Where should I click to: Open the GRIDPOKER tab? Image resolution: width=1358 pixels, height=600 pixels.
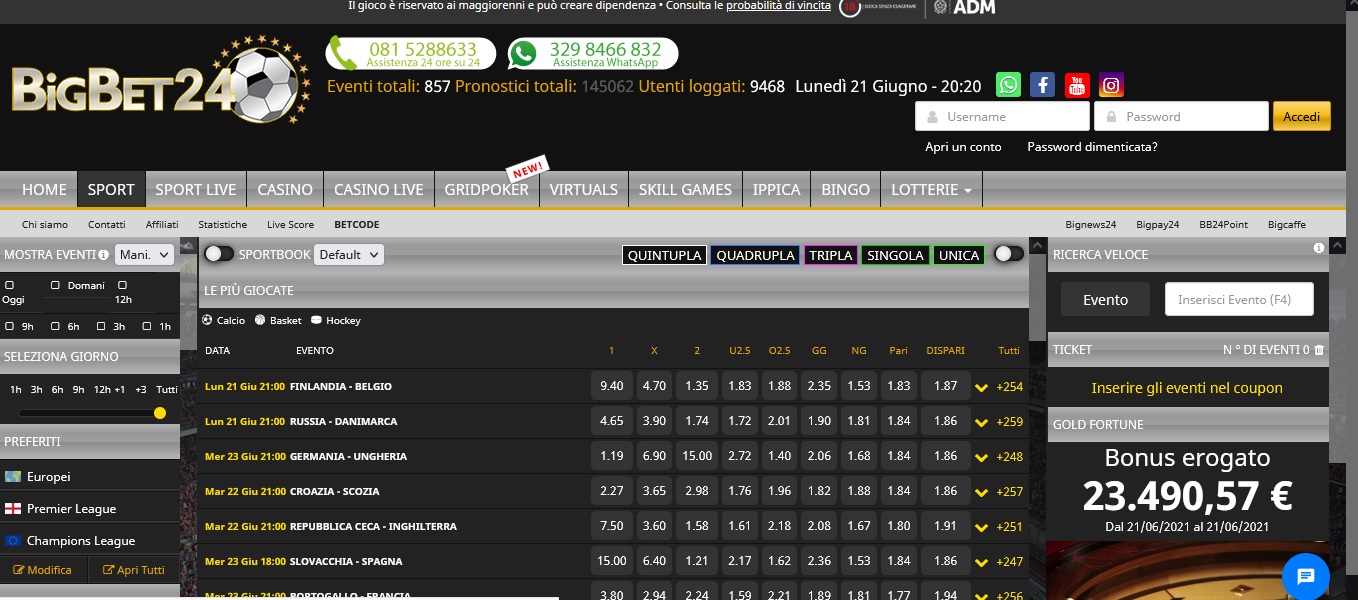487,189
